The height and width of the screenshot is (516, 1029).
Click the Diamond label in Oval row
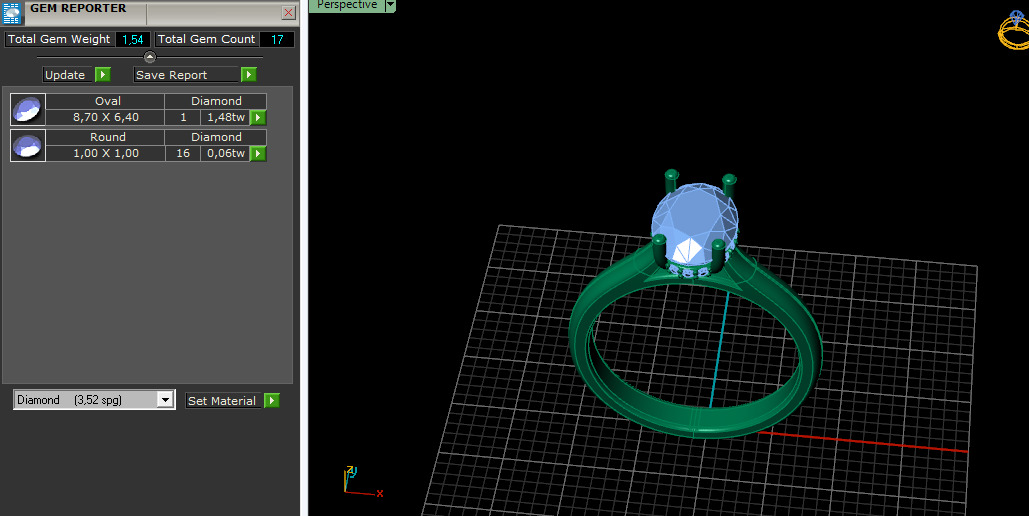pos(216,101)
